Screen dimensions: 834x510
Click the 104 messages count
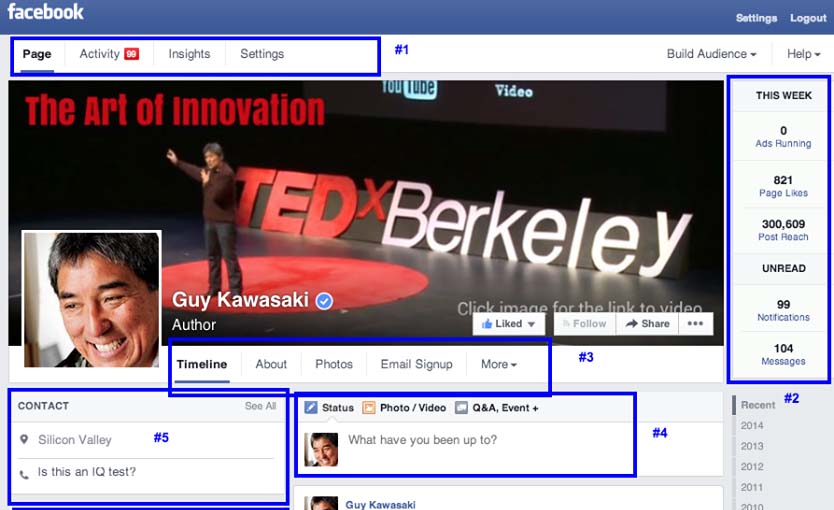[783, 348]
